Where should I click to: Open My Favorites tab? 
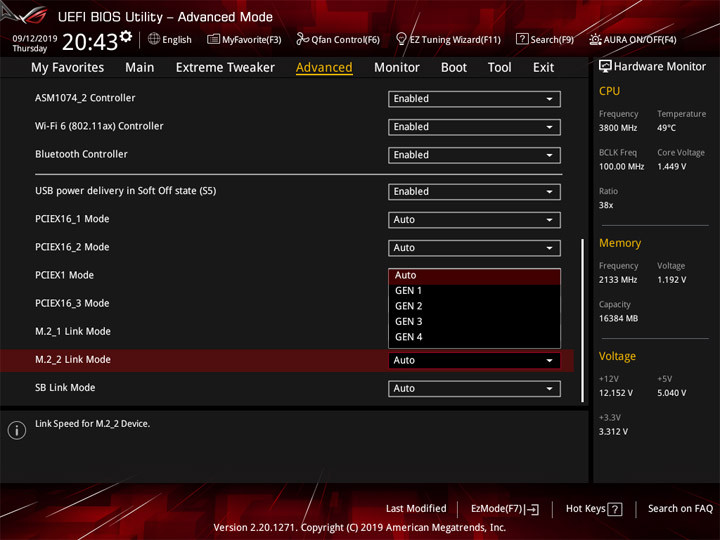[x=68, y=68]
